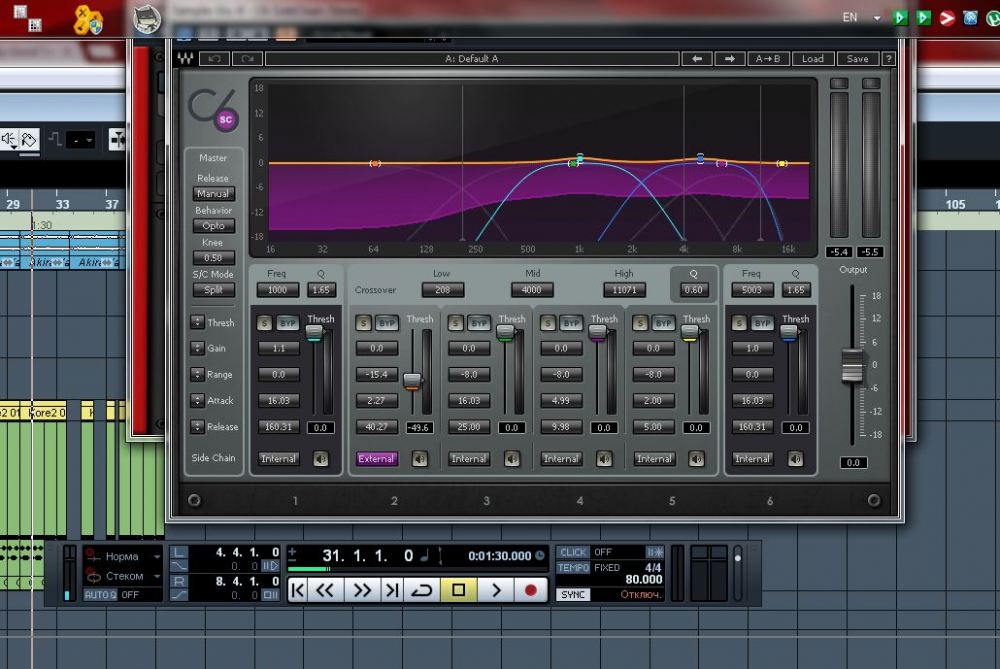Bypass band 2 with its BYP button
The image size is (1000, 669).
386,323
